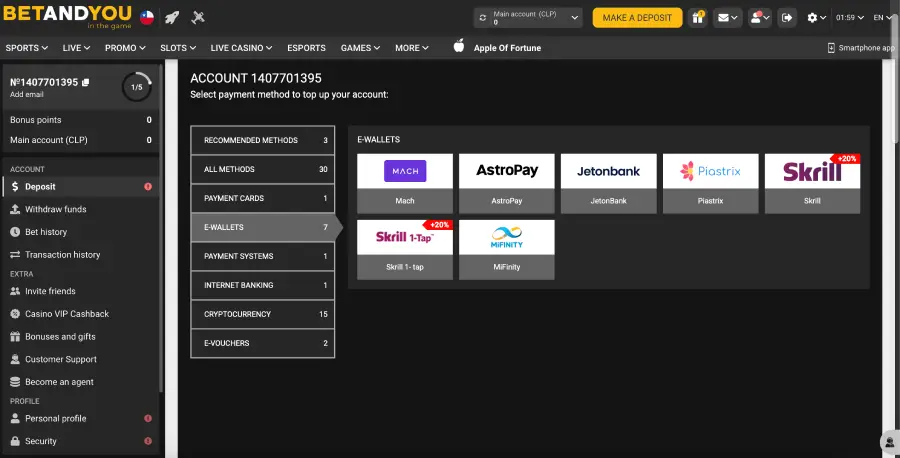Click Personal profile red alert badge

(148, 418)
